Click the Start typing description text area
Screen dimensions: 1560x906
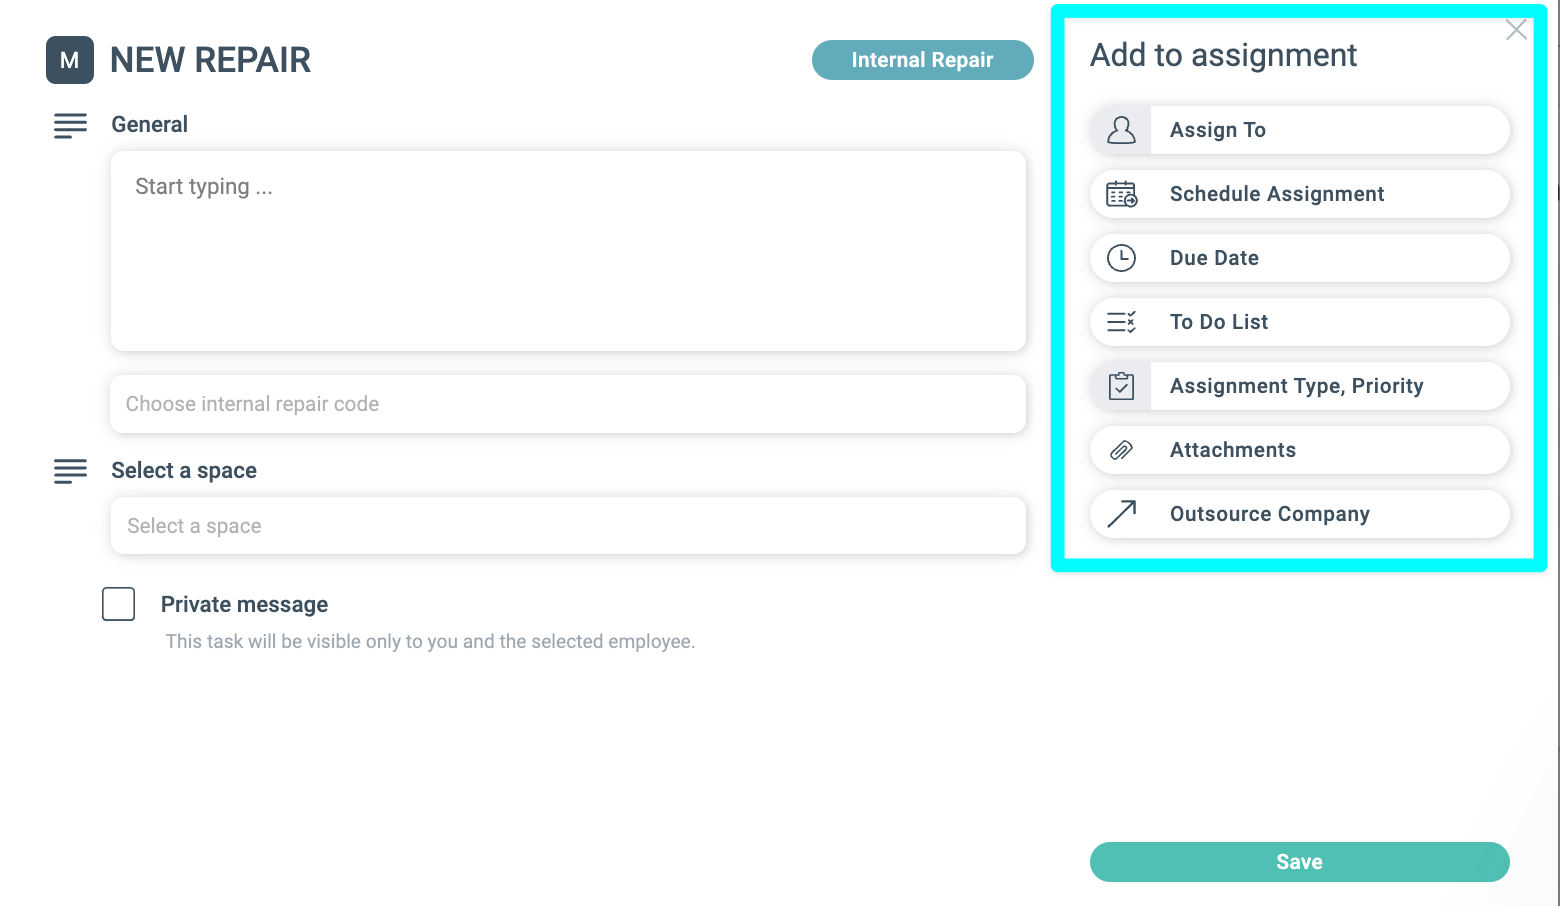pos(568,251)
